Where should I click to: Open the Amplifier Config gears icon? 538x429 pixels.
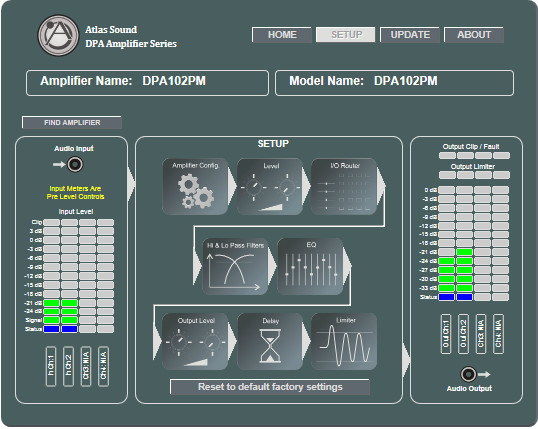click(195, 187)
